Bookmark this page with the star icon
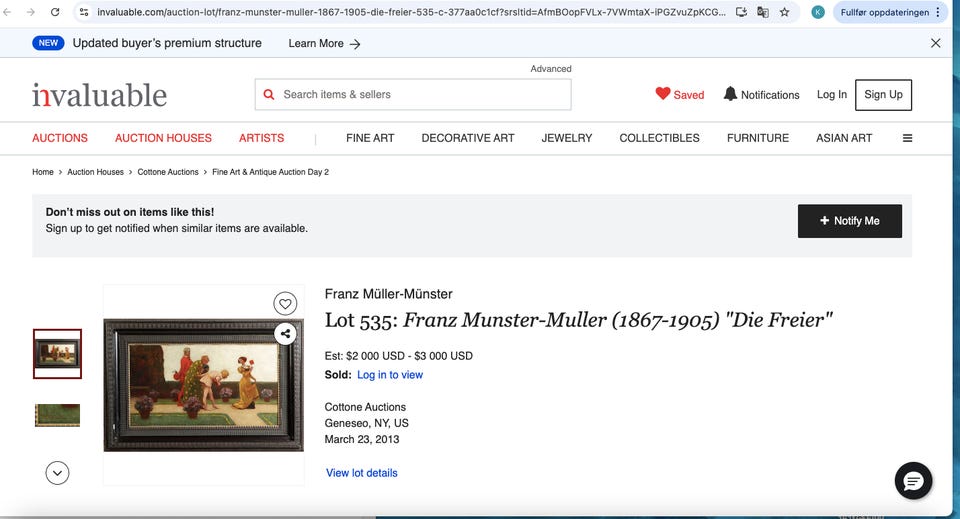The width and height of the screenshot is (960, 519). pyautogui.click(x=784, y=12)
